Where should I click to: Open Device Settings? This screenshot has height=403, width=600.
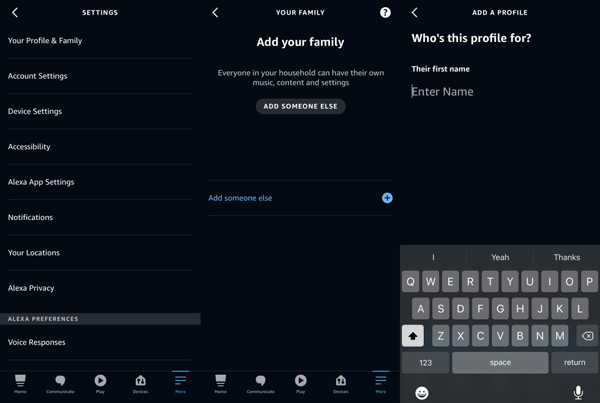click(100, 111)
